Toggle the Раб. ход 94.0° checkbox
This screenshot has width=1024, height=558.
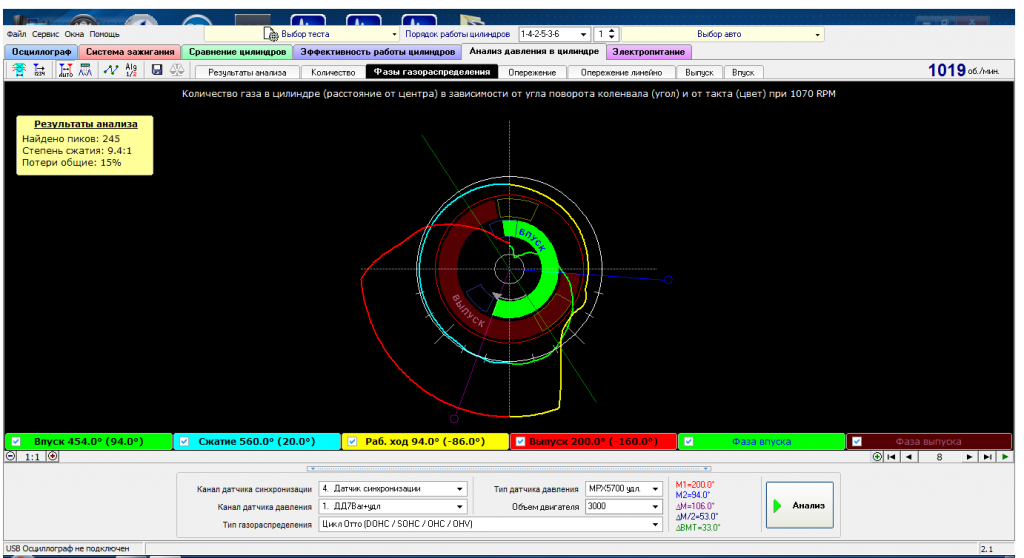[x=352, y=442]
